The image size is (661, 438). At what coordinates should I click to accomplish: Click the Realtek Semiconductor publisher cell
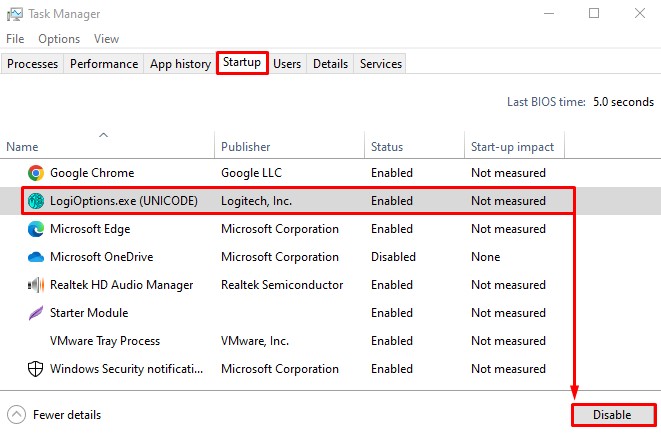(x=282, y=285)
